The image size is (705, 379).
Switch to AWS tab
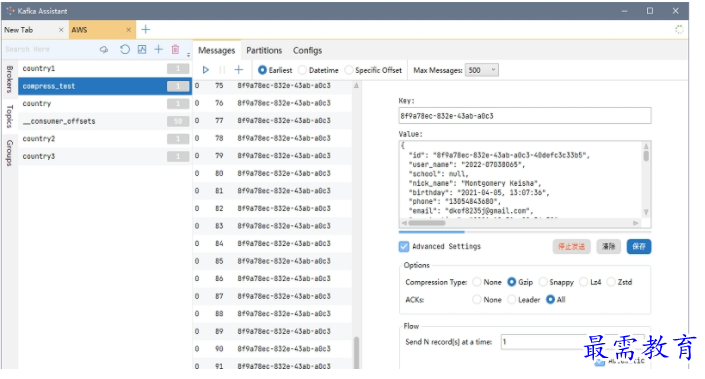[102, 30]
